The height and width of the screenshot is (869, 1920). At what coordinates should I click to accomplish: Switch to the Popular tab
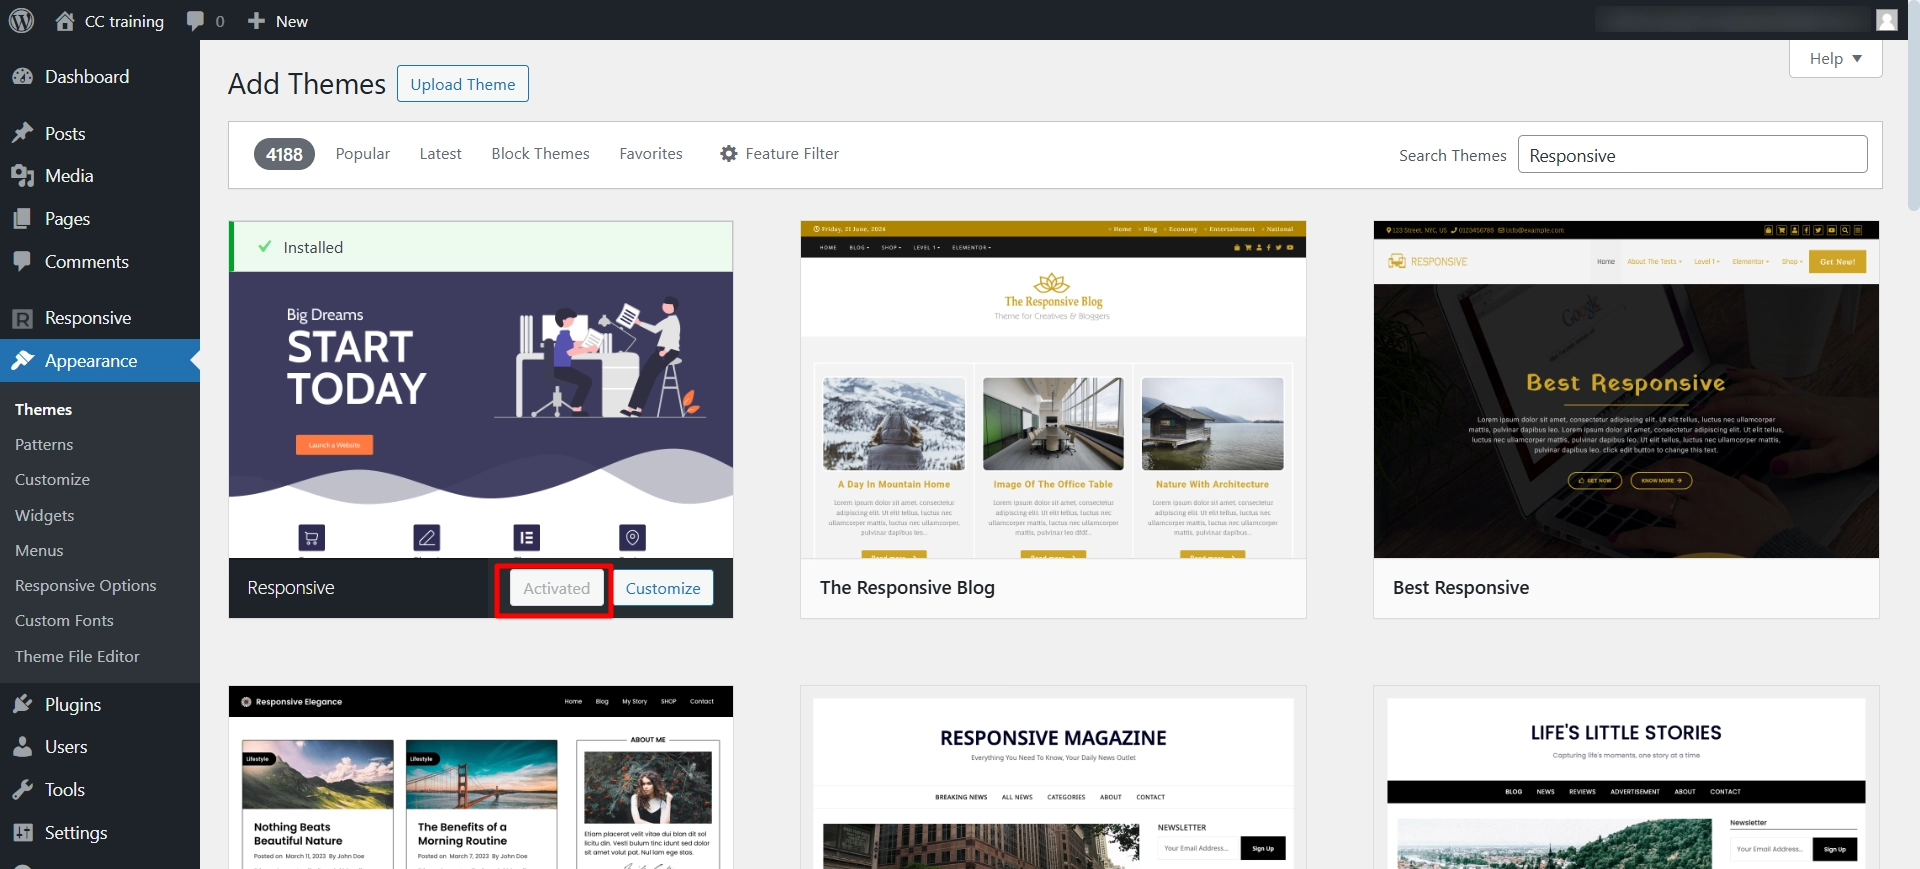coord(363,154)
